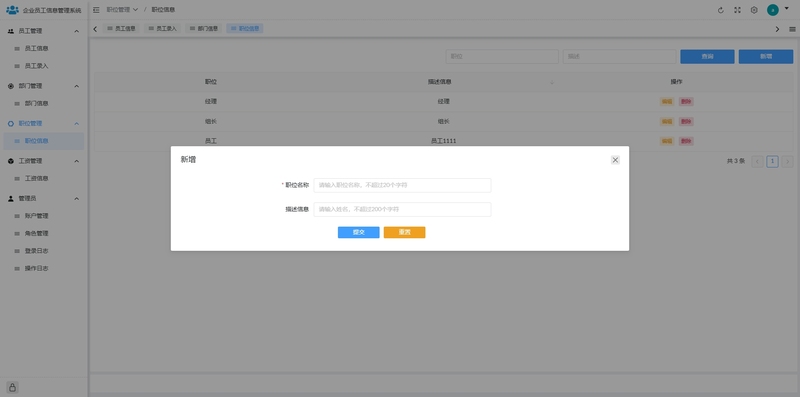Click the 职位信息 breadcrumb text
The image size is (800, 397).
163,10
